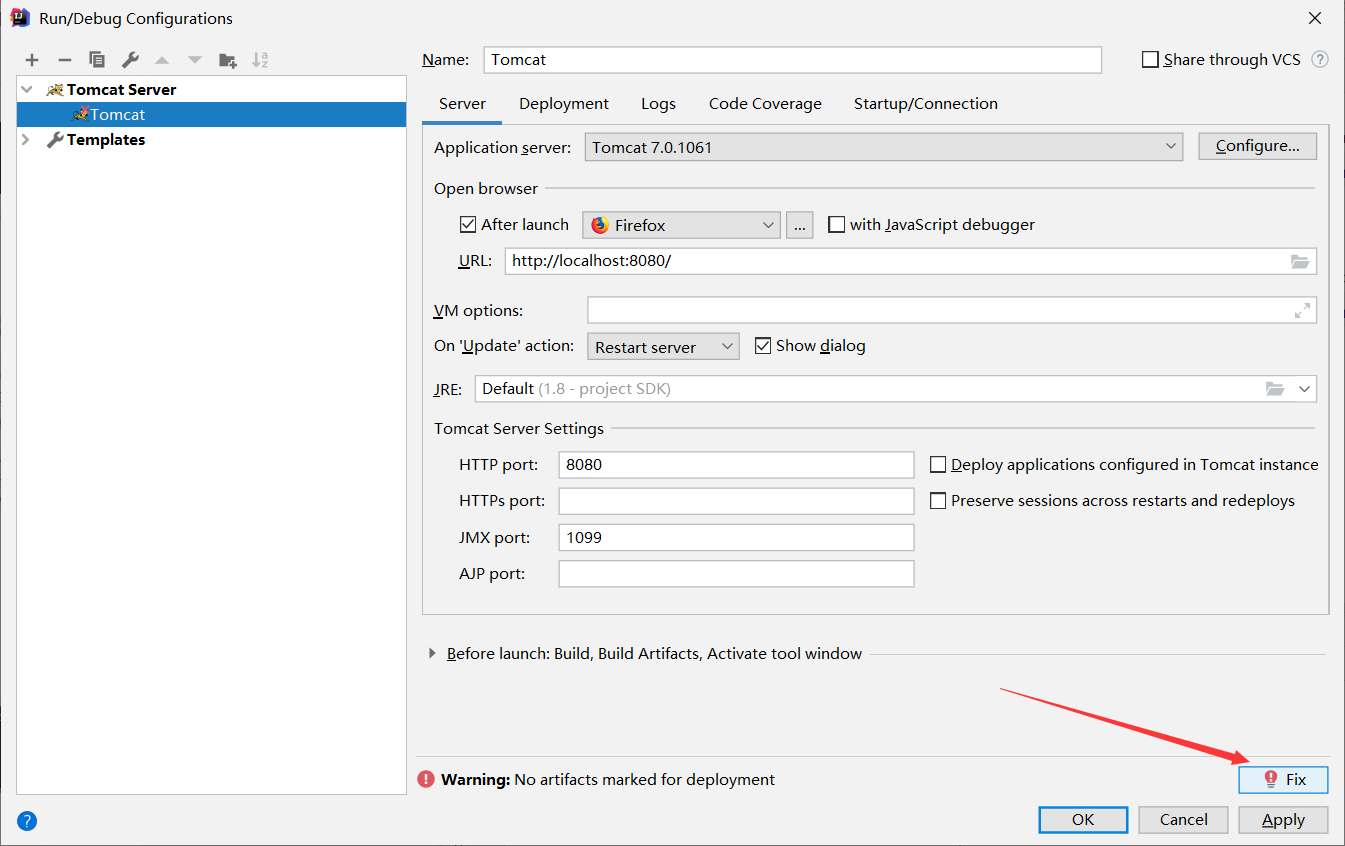
Task: Switch to Deployment tab
Action: (564, 104)
